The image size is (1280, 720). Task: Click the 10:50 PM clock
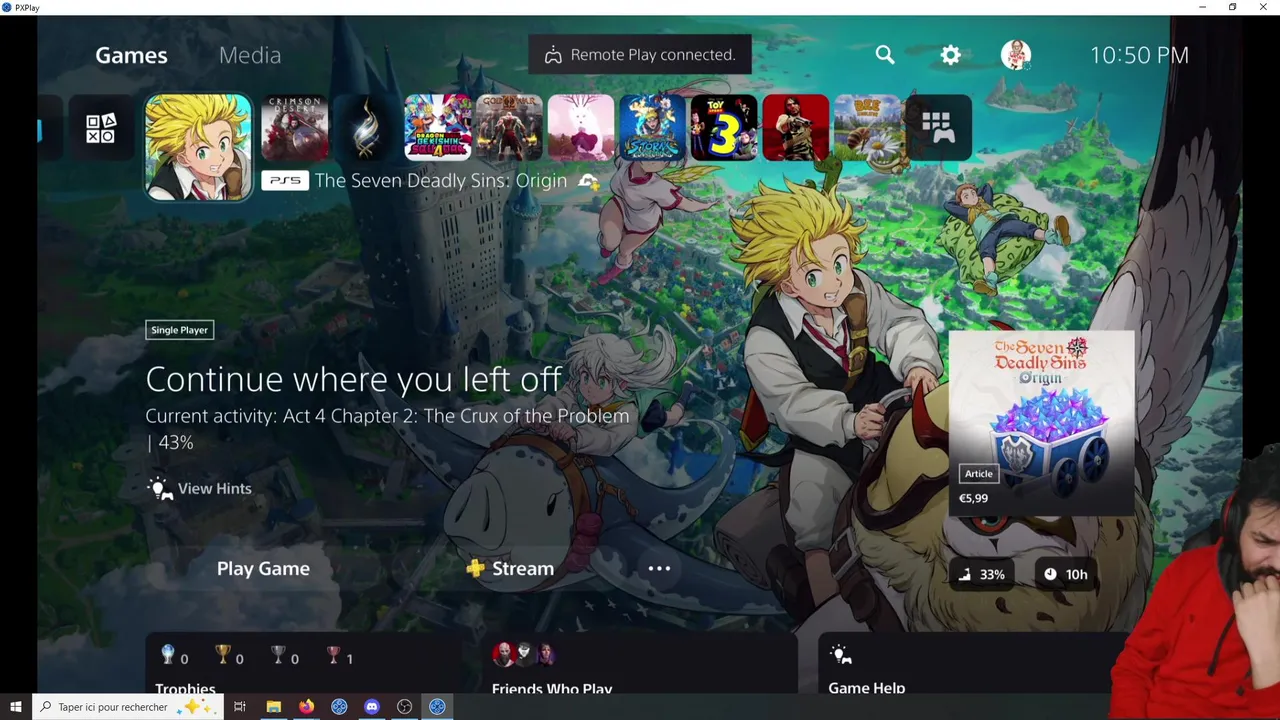(x=1139, y=55)
